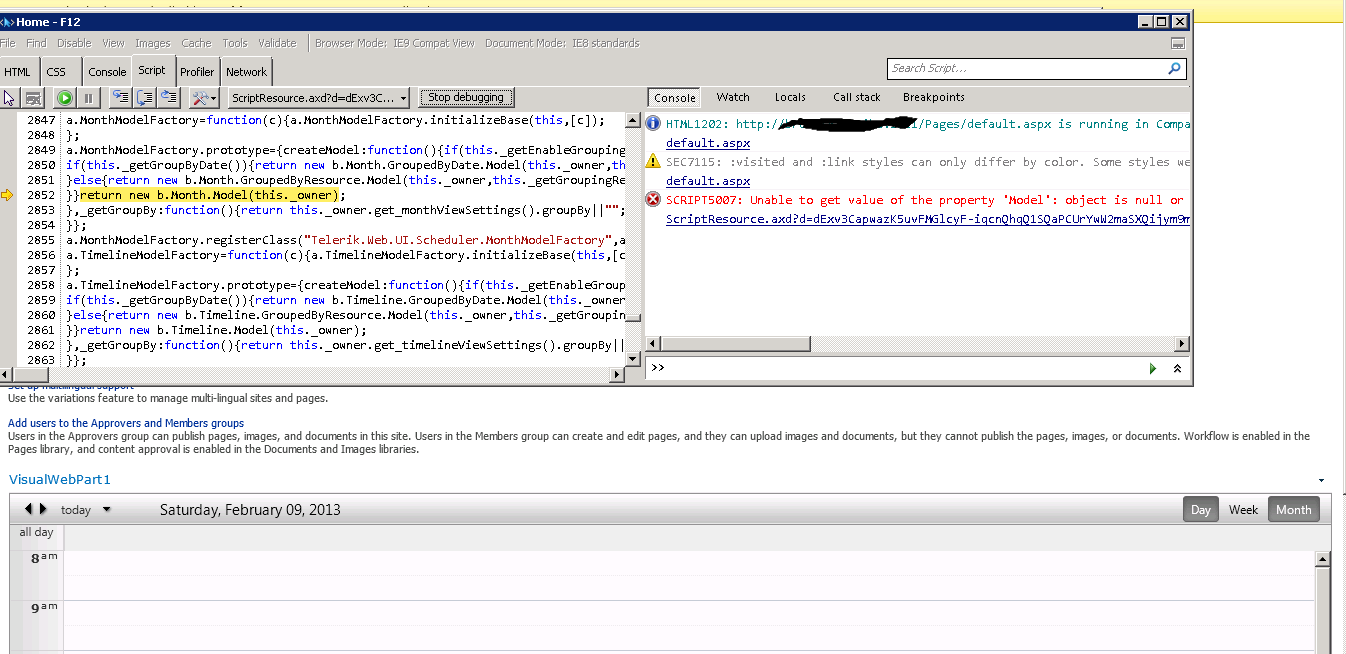Open the Find menu
Screen dimensions: 1346x654
(x=36, y=43)
